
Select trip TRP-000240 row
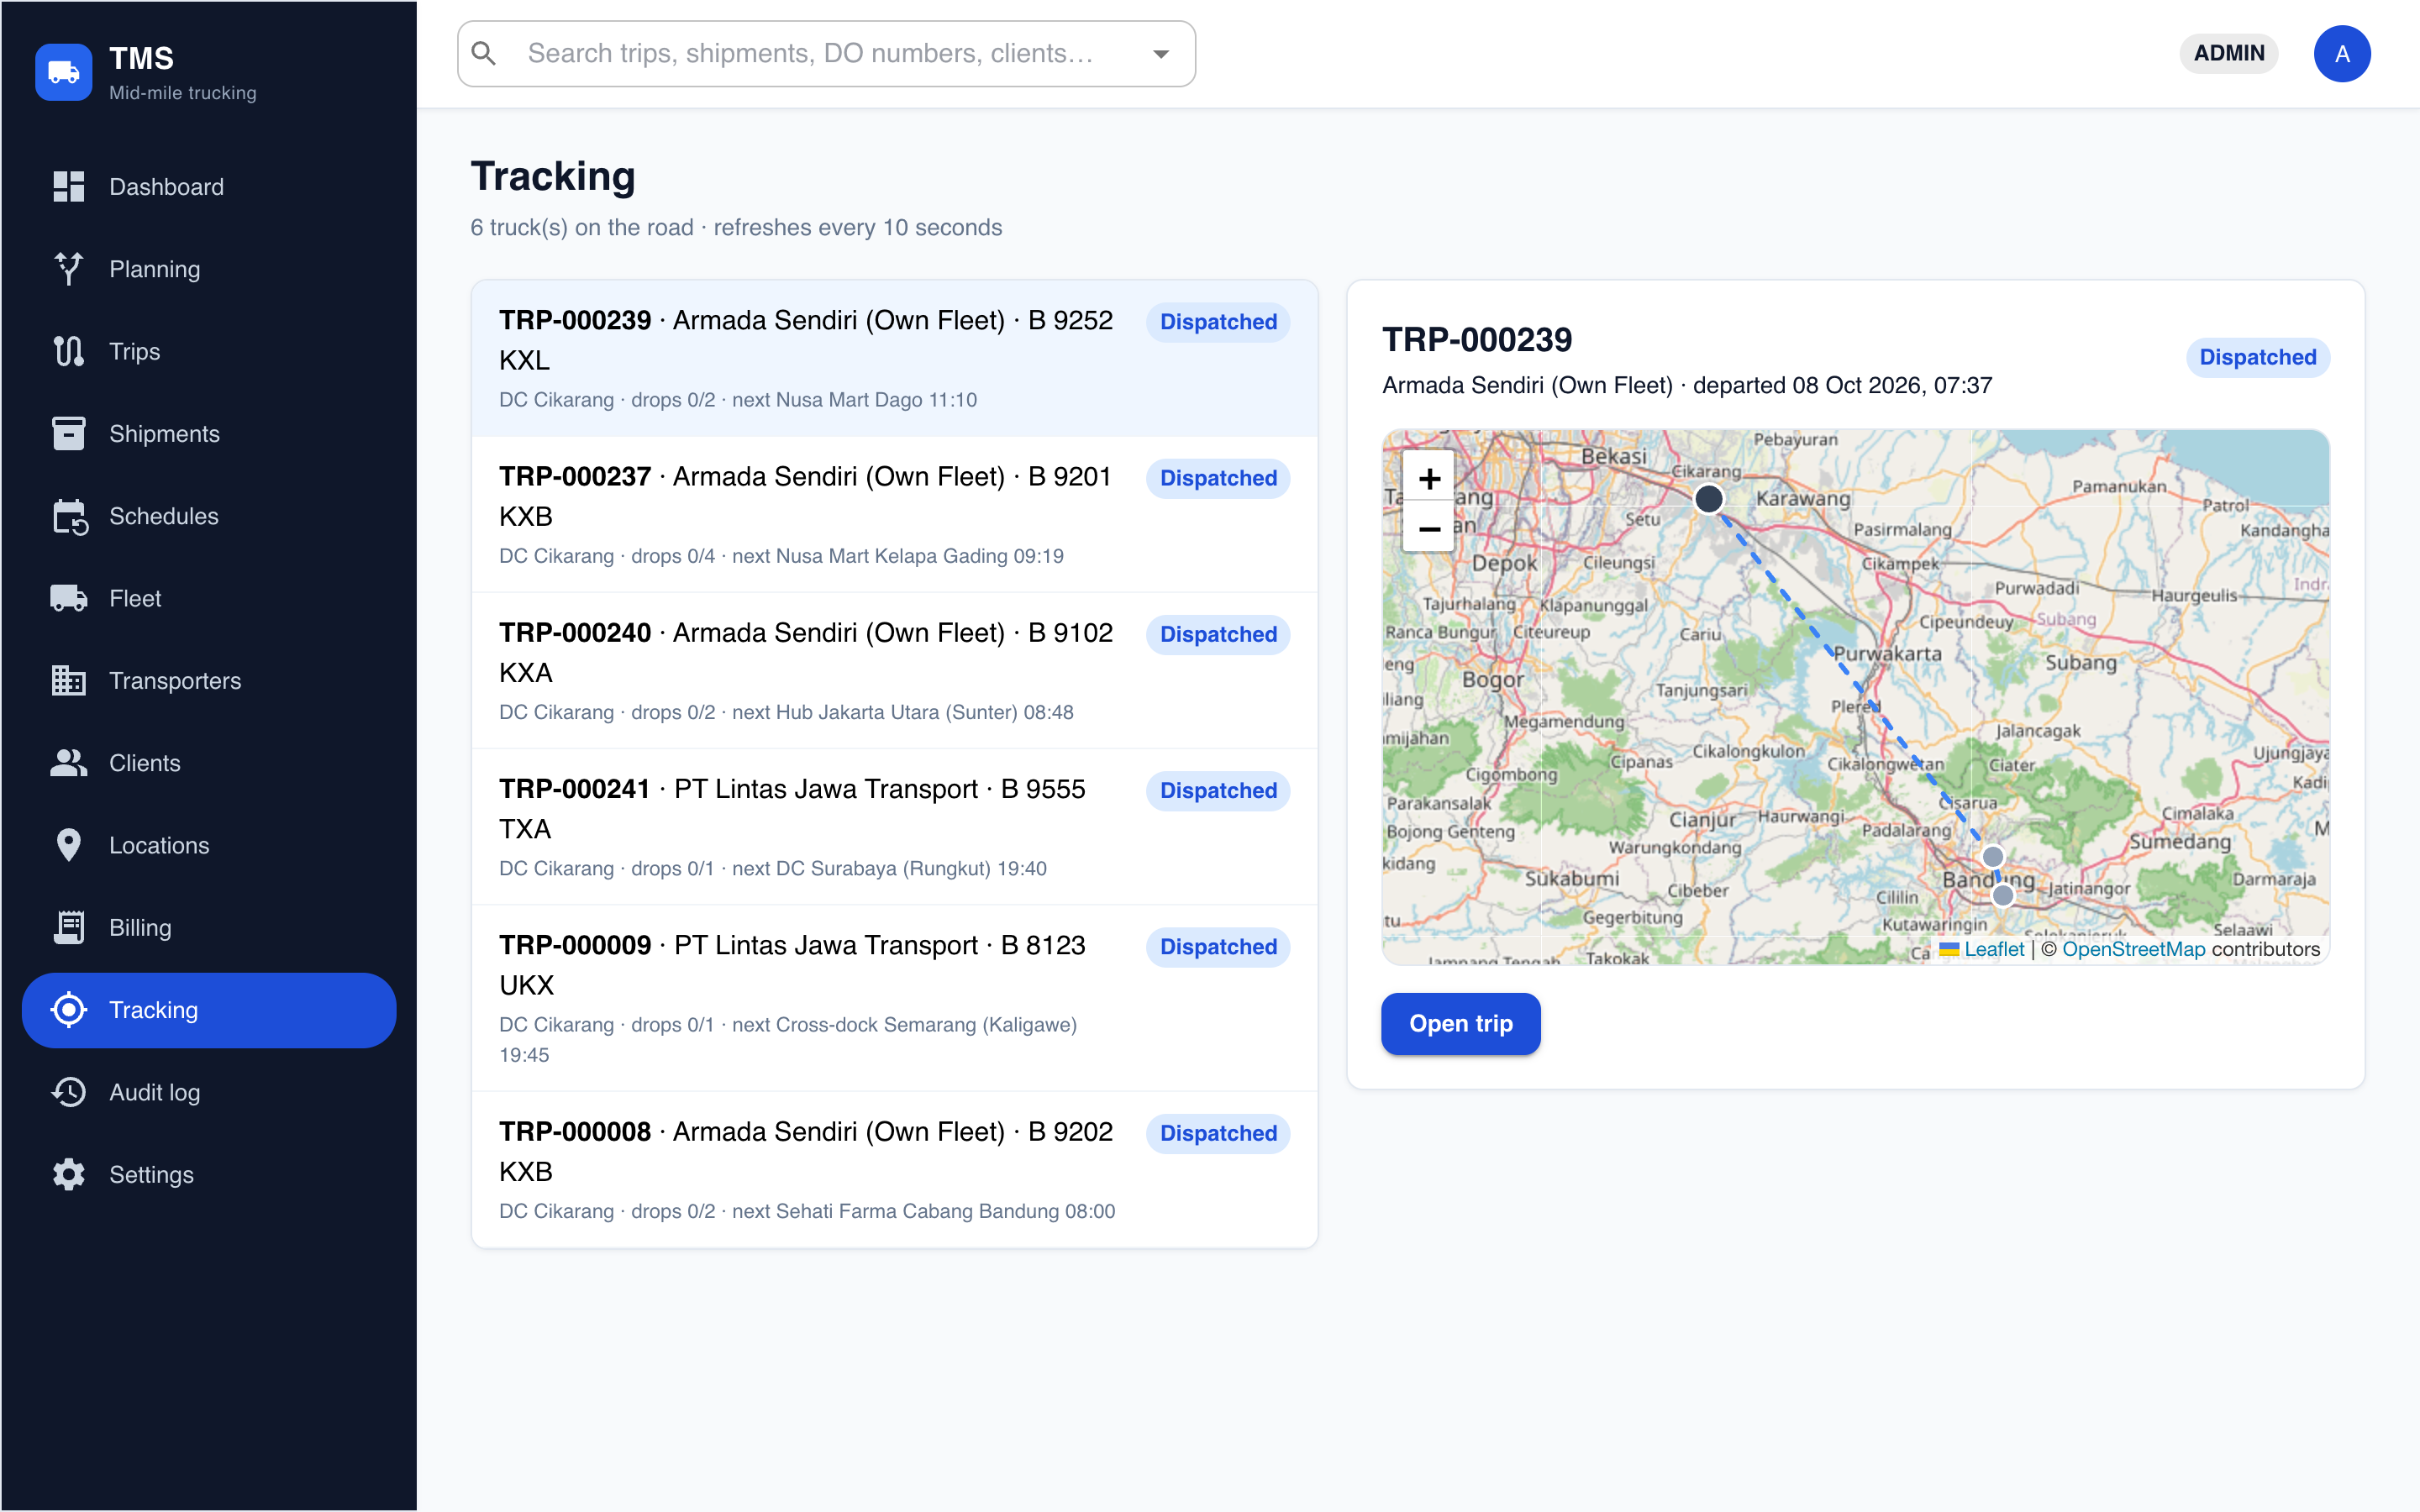tap(894, 671)
